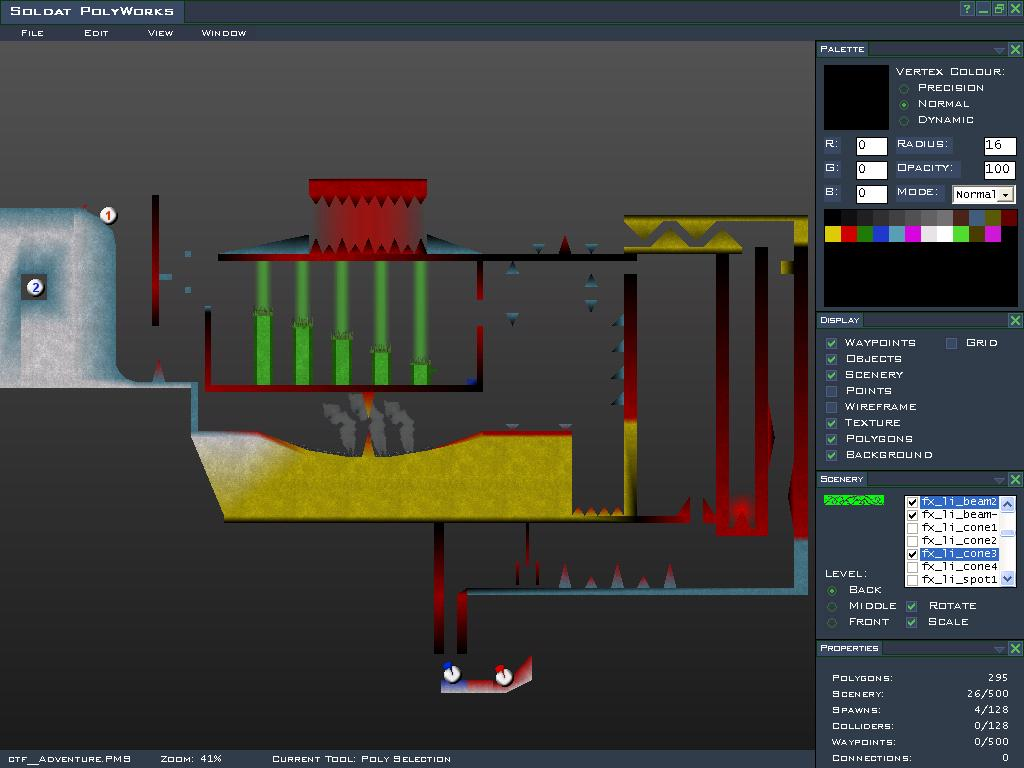Close the Display panel
The height and width of the screenshot is (768, 1024).
click(1015, 321)
